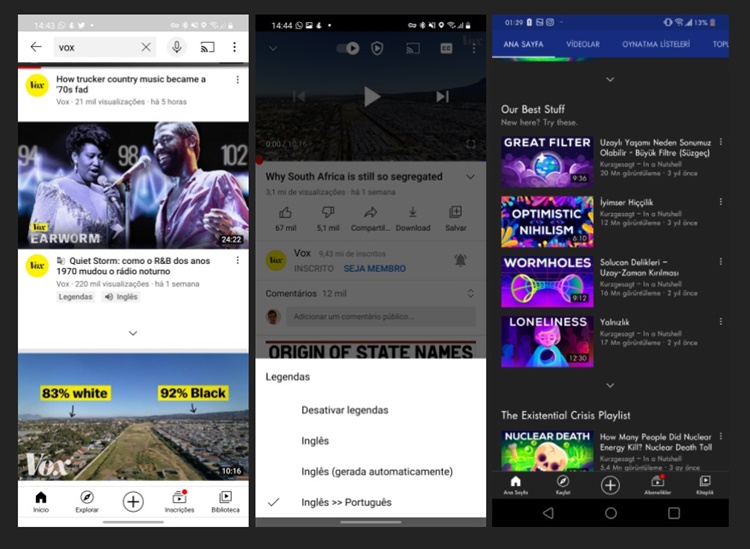This screenshot has width=750, height=549.
Task: Toggle the CC captions button in the player
Action: [x=446, y=48]
